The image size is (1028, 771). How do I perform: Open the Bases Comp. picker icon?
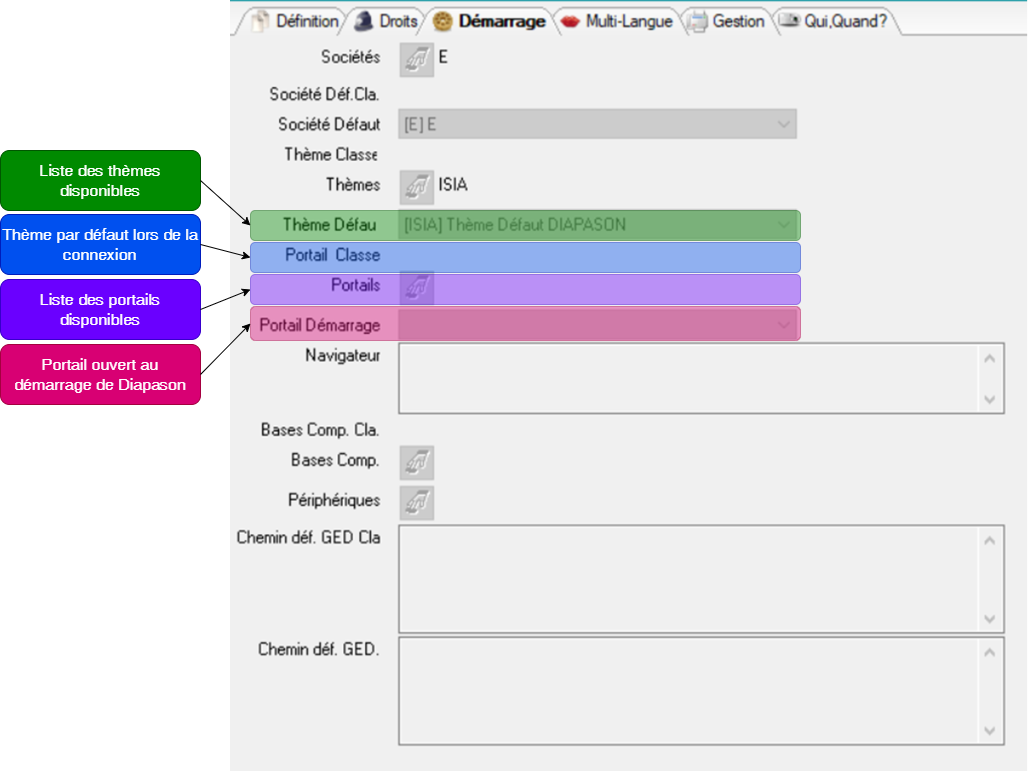[416, 462]
